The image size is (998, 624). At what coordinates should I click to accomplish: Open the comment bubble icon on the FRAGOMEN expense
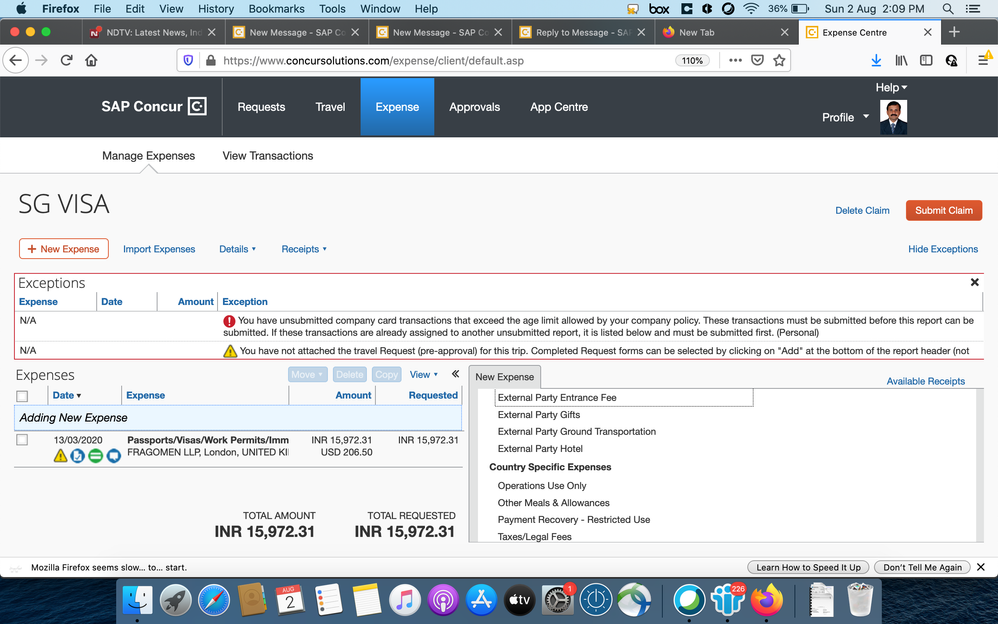(x=113, y=456)
